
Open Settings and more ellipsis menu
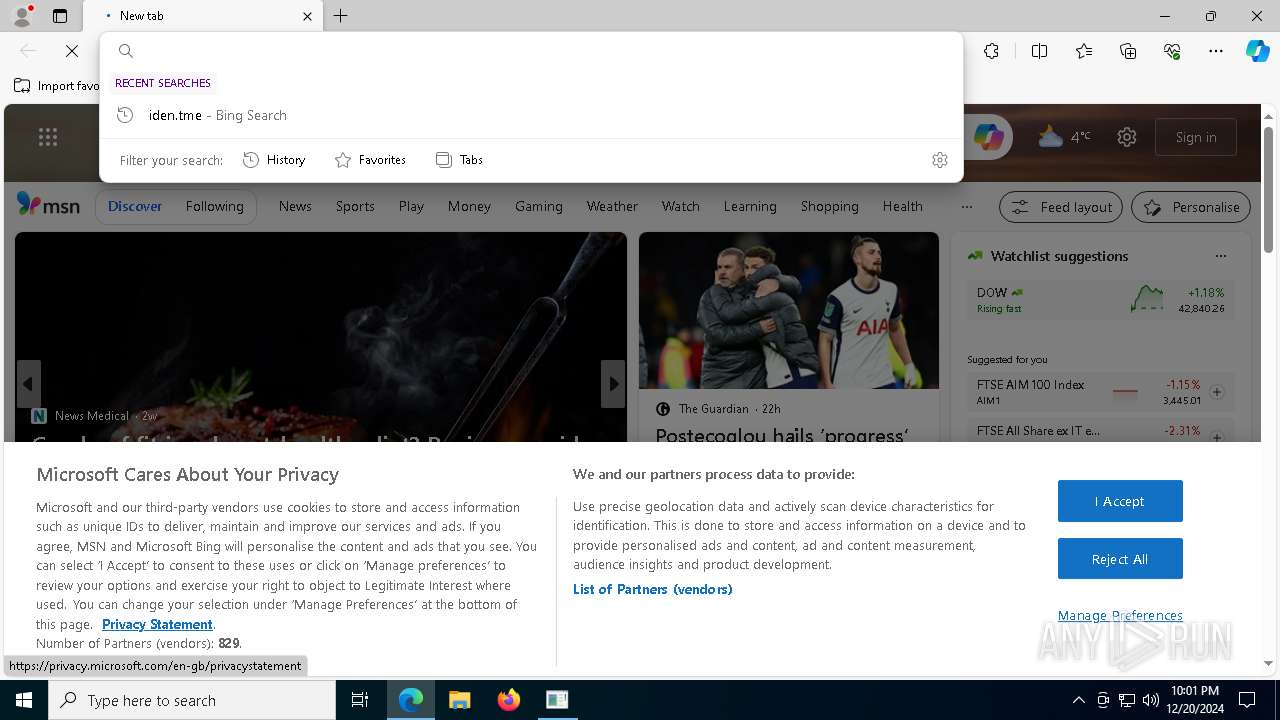1216,51
